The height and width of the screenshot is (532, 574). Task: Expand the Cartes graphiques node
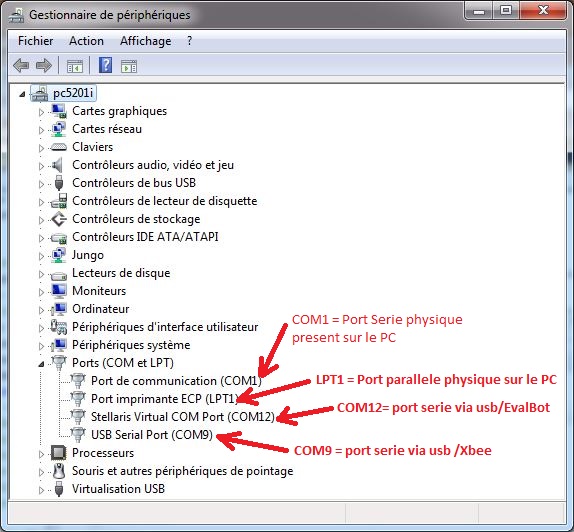41,112
